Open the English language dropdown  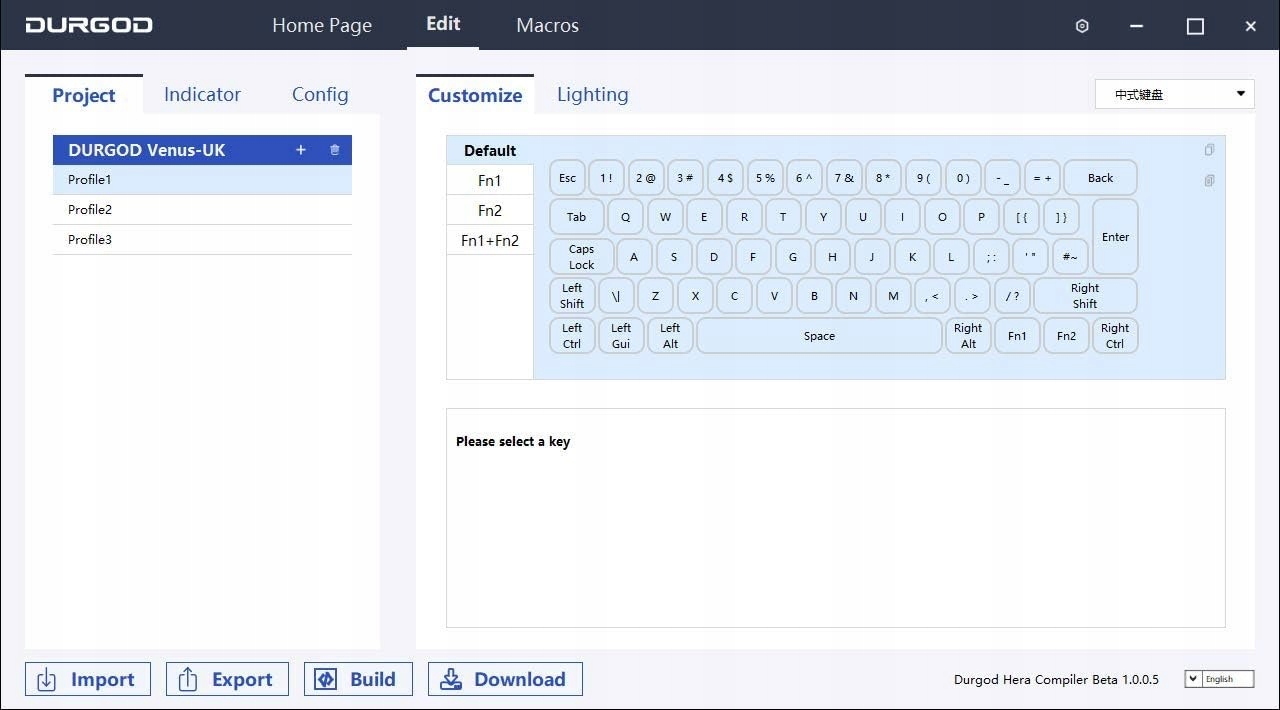pyautogui.click(x=1218, y=679)
